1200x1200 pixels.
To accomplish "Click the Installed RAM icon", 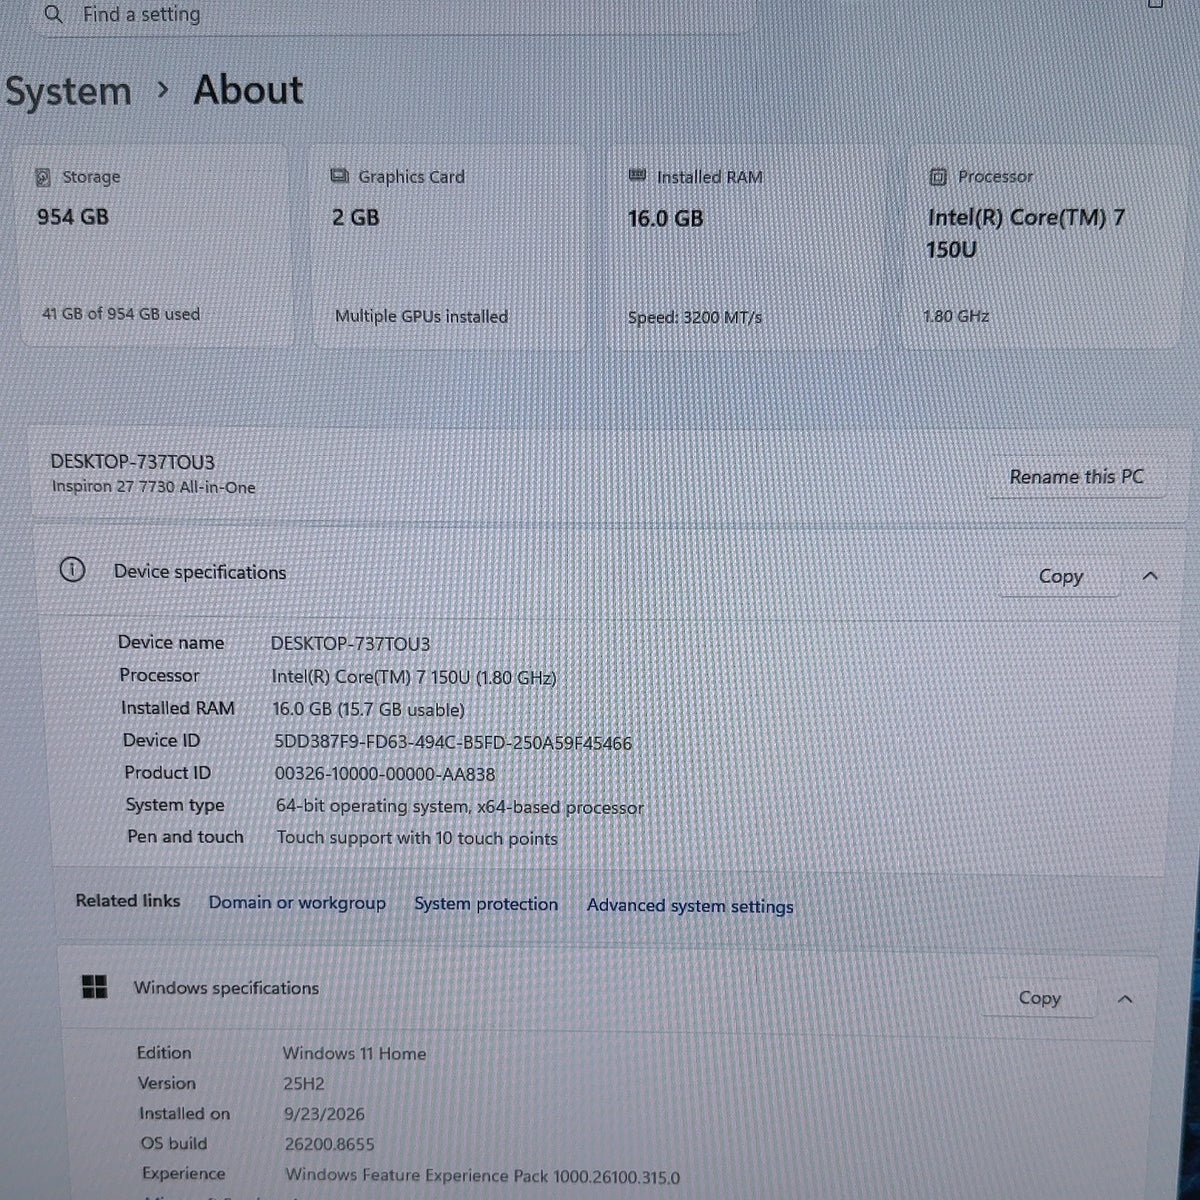I will click(x=637, y=176).
